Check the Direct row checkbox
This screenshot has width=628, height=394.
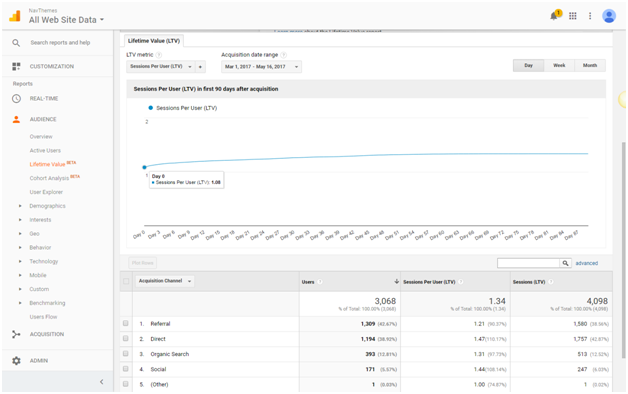point(126,338)
